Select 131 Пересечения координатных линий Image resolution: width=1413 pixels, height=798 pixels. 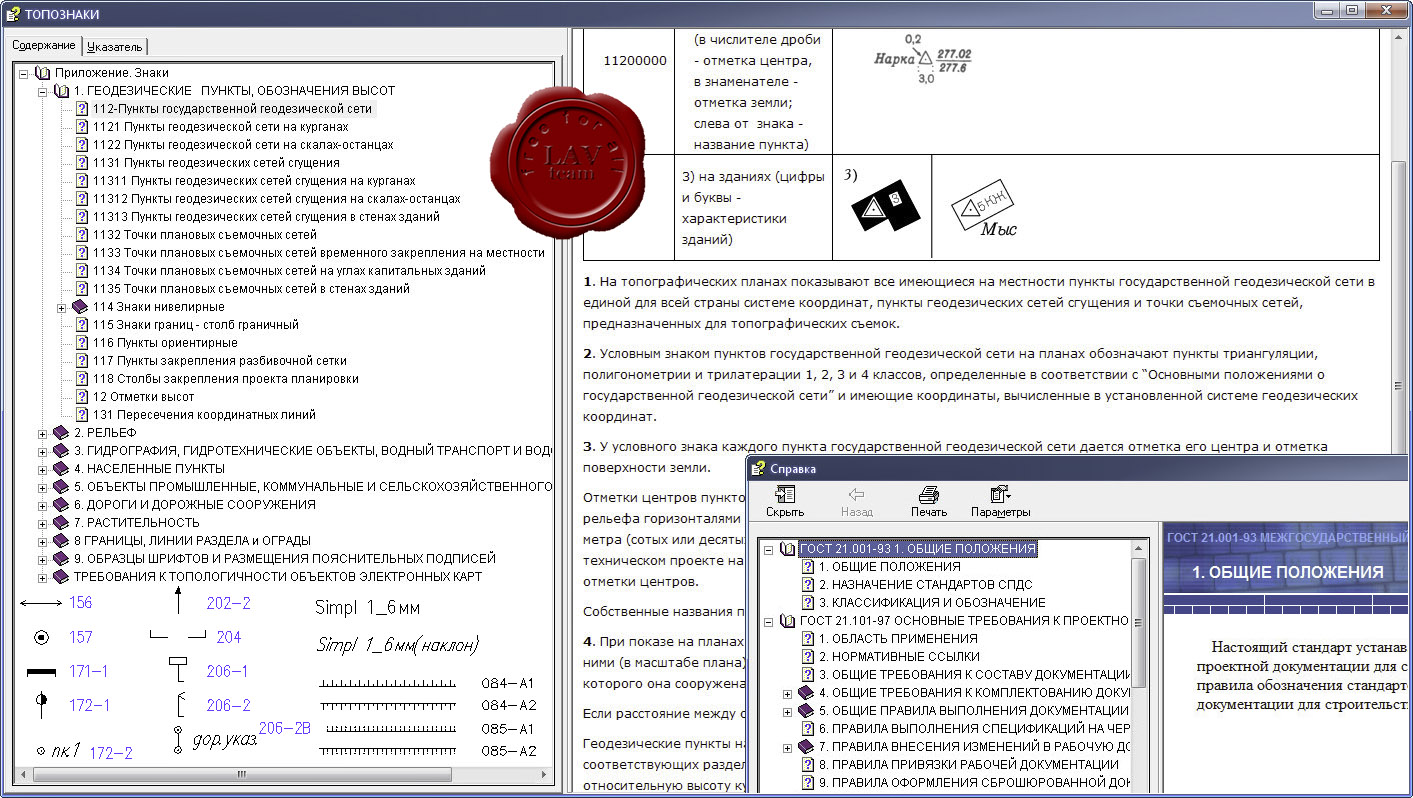[x=204, y=415]
